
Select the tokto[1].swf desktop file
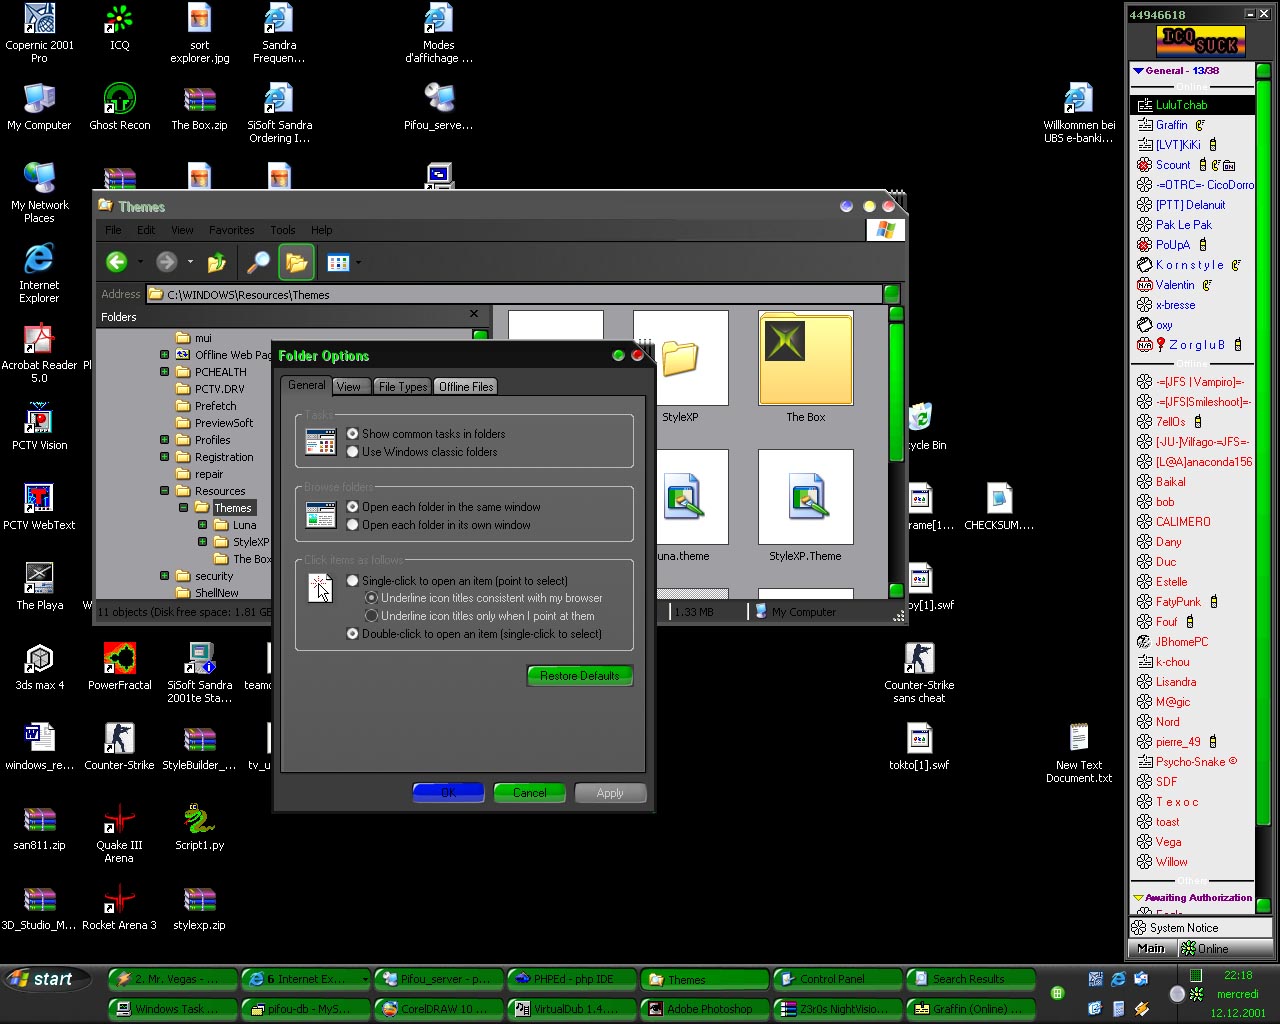tap(919, 746)
